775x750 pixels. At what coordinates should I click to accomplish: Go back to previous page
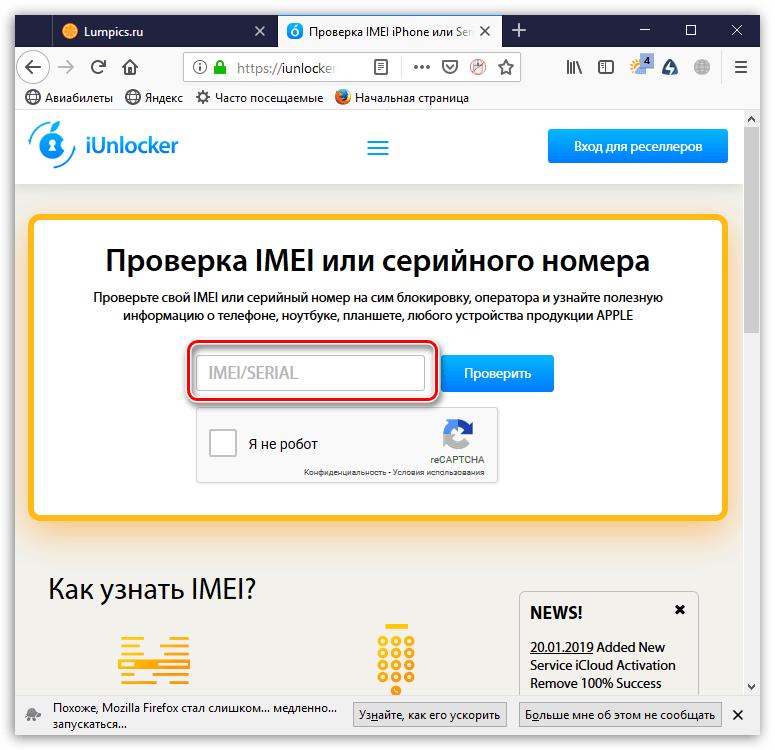[x=33, y=67]
